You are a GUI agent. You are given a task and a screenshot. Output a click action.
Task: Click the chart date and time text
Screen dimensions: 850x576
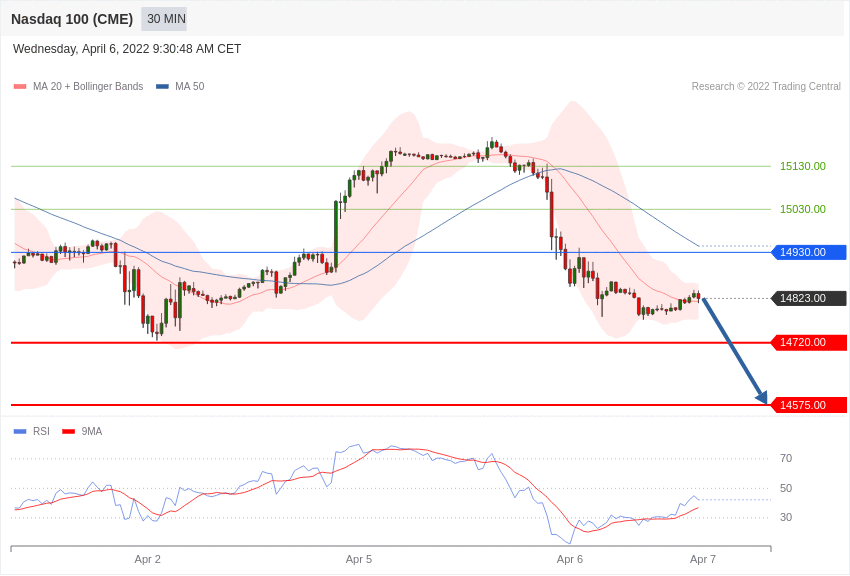[127, 49]
